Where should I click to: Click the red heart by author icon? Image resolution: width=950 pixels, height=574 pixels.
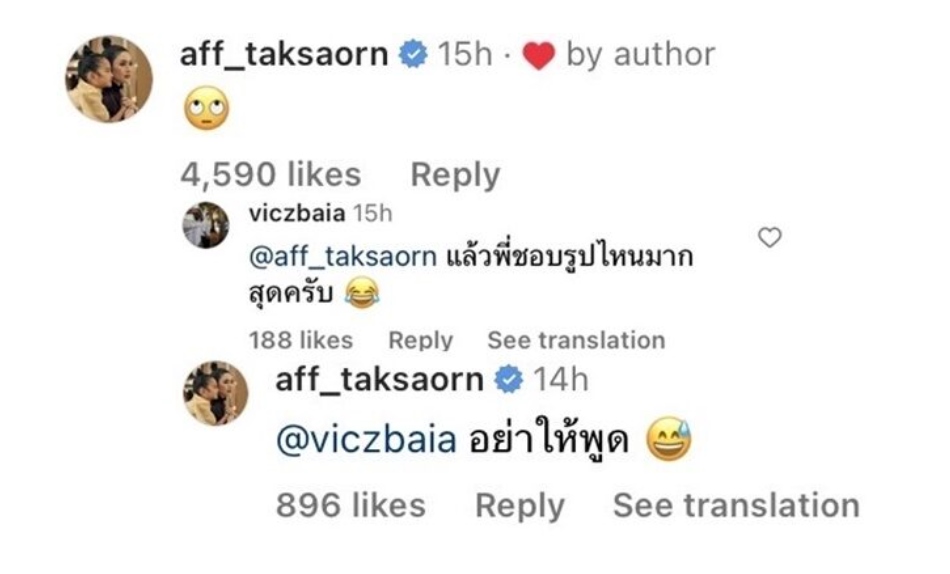539,56
